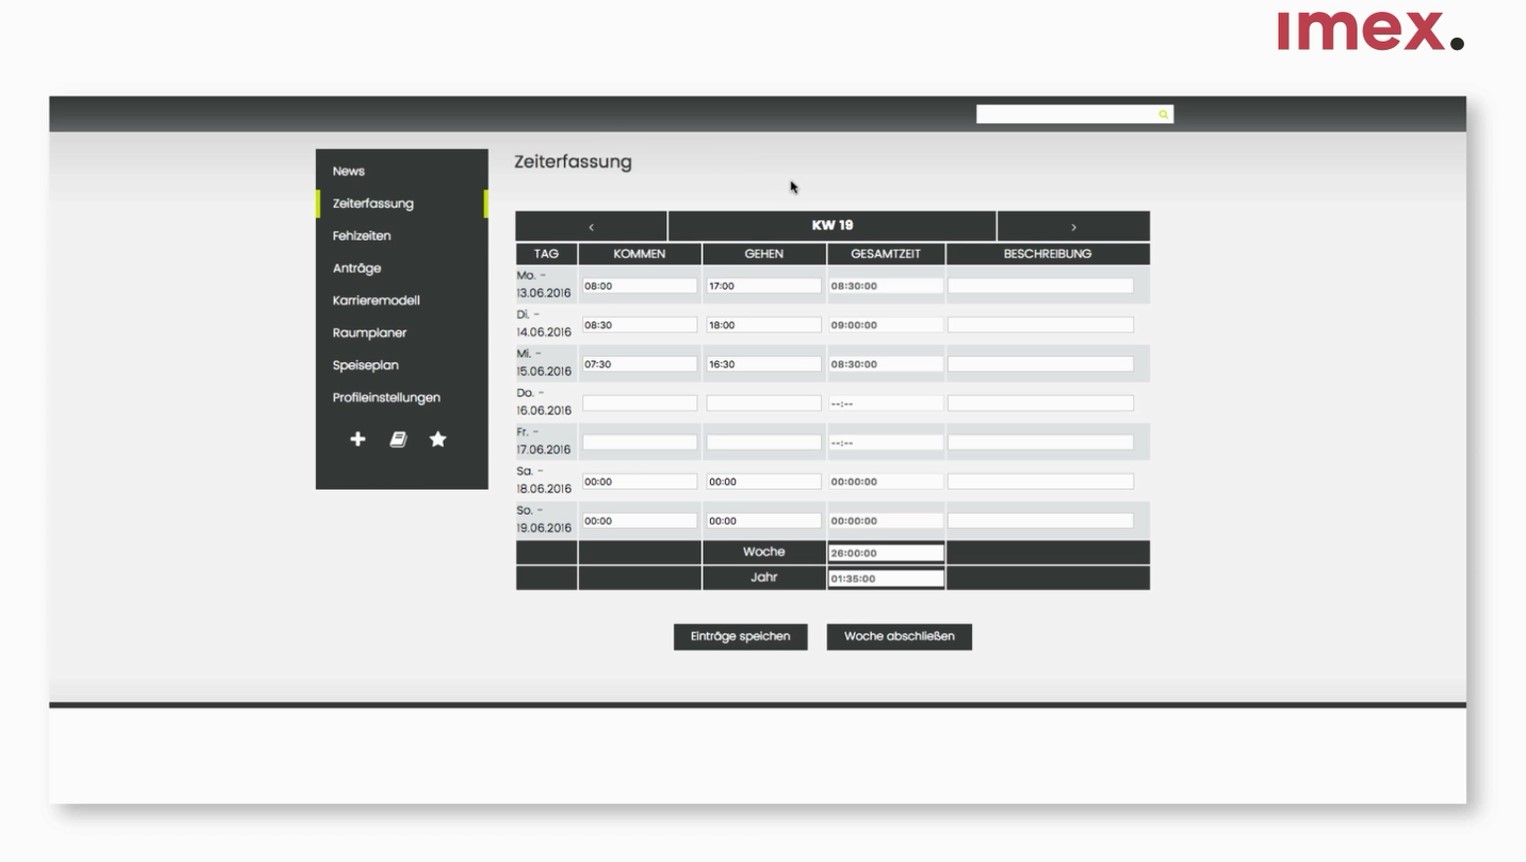This screenshot has width=1526, height=862.
Task: Click the plus icon in the sidebar
Action: click(357, 439)
